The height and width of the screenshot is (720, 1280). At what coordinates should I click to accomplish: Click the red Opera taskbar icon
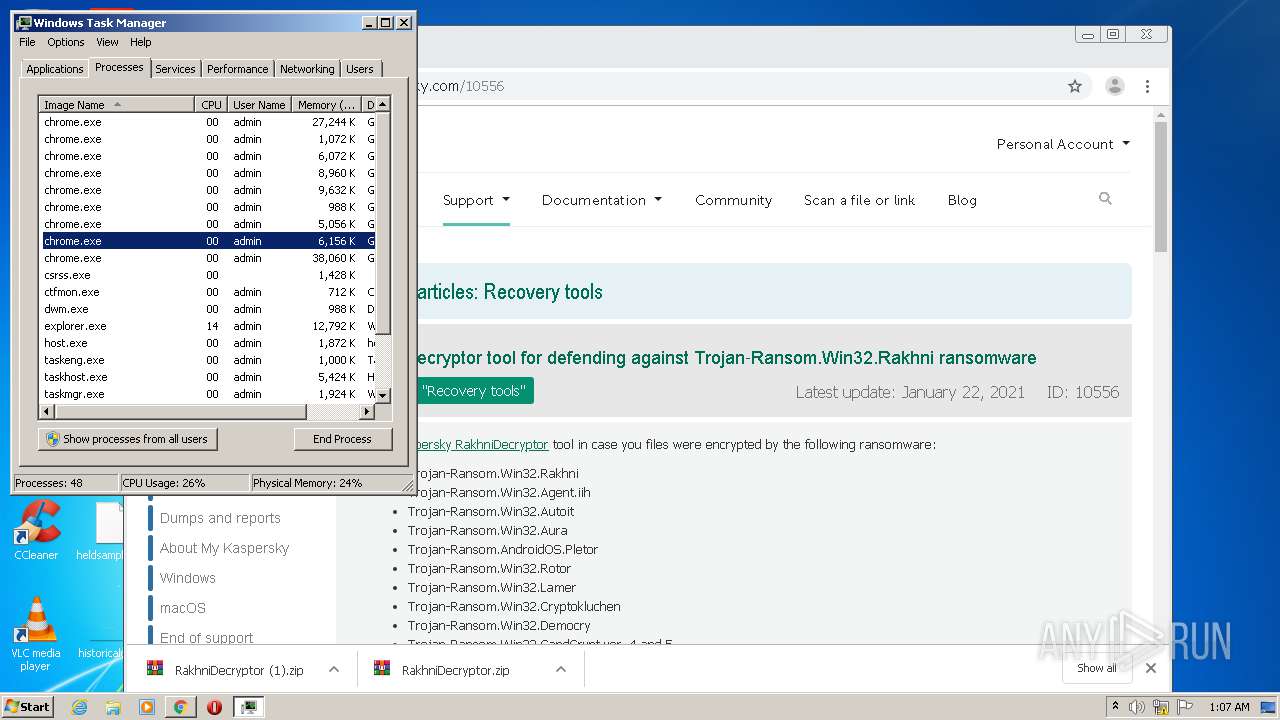coord(214,707)
